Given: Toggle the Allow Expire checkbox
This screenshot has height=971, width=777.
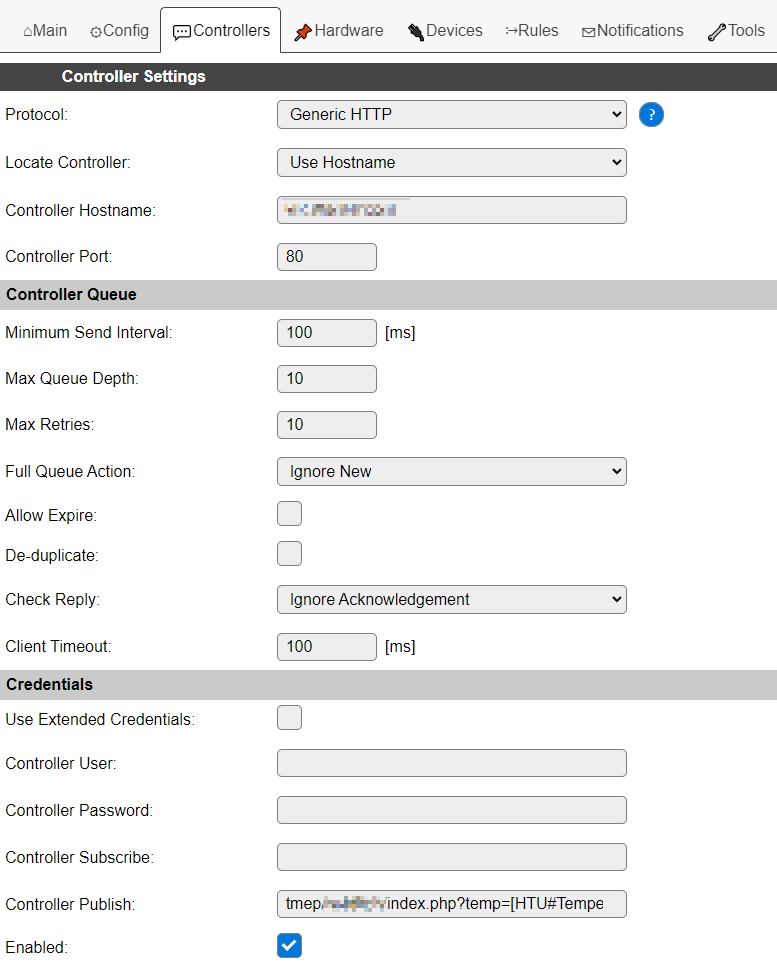Looking at the screenshot, I should tap(289, 514).
